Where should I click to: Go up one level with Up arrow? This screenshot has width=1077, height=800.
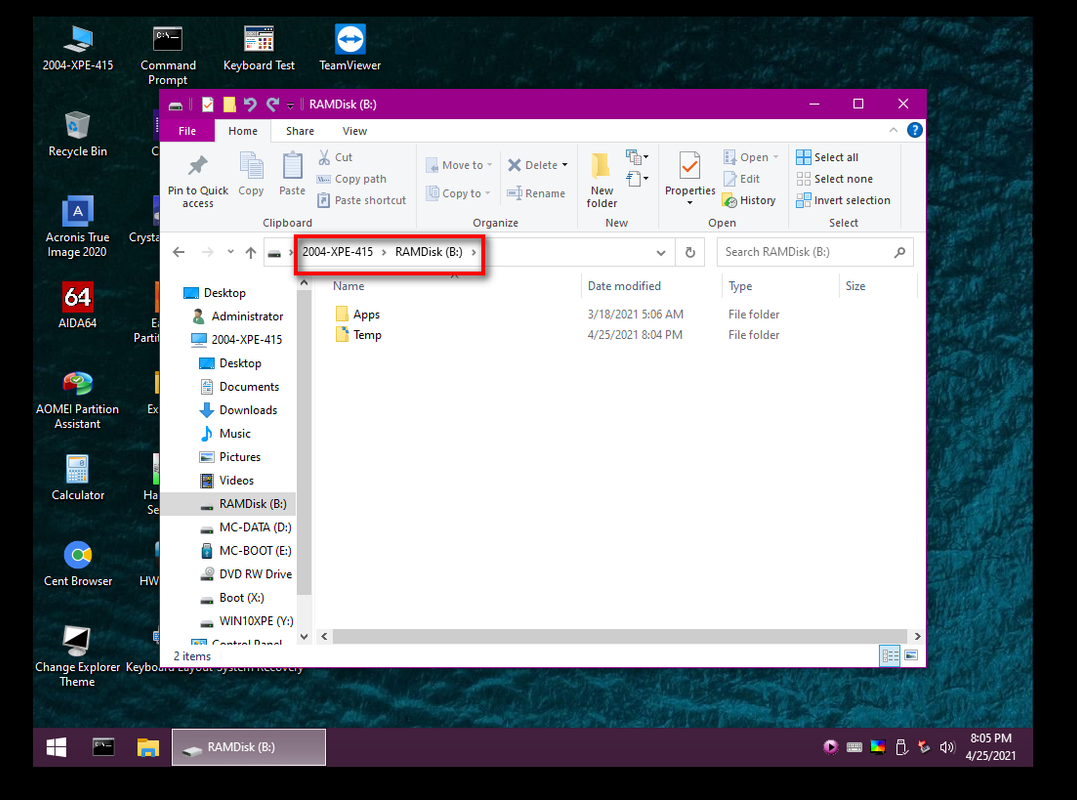[251, 253]
